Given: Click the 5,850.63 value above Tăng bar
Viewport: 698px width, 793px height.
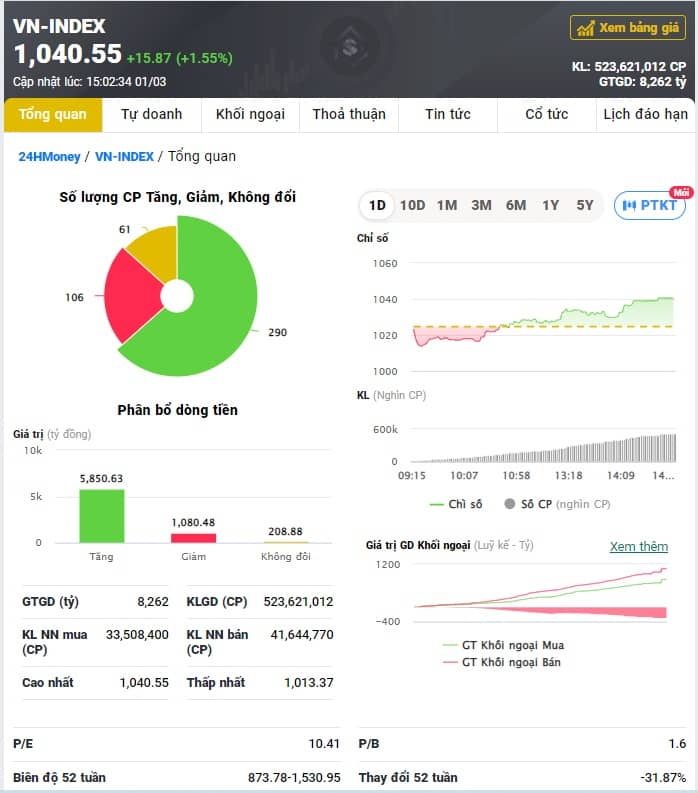Looking at the screenshot, I should click(x=101, y=478).
